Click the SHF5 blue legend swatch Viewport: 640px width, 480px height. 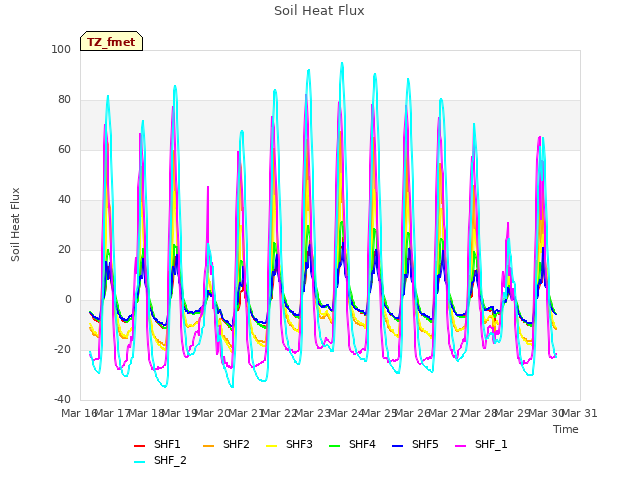click(397, 446)
